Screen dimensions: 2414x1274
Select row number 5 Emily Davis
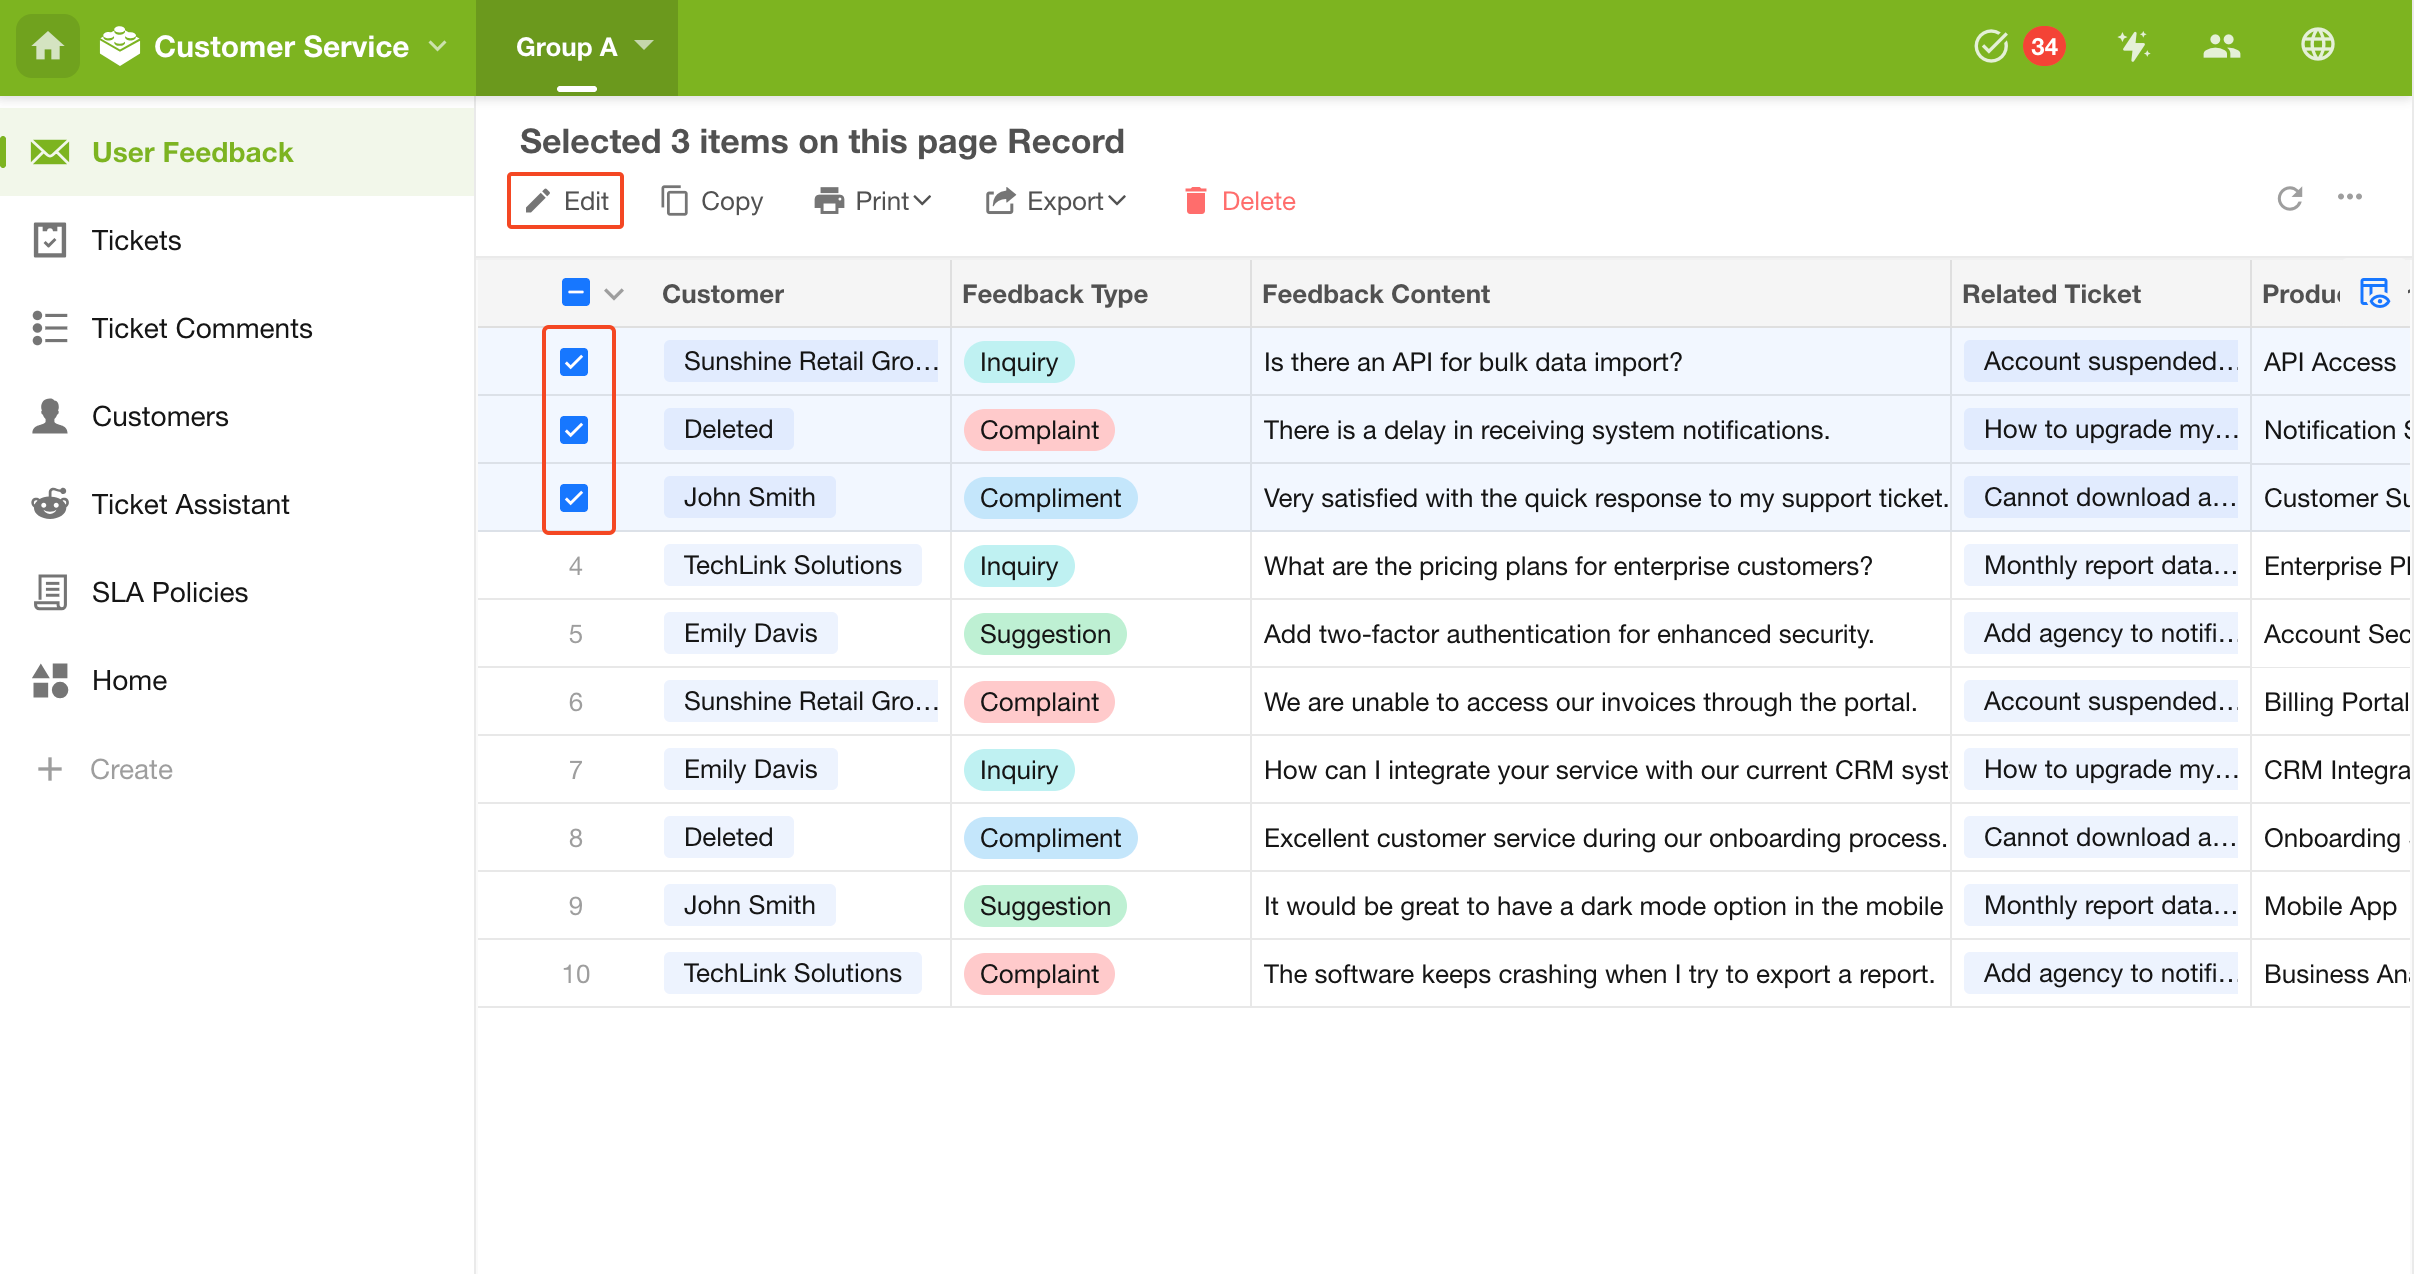click(575, 634)
